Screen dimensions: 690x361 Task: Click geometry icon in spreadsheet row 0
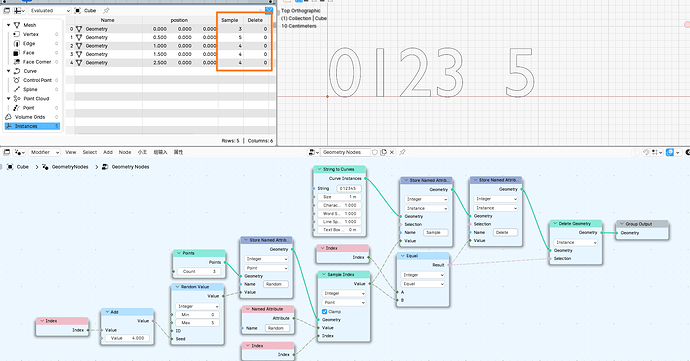pyautogui.click(x=79, y=29)
